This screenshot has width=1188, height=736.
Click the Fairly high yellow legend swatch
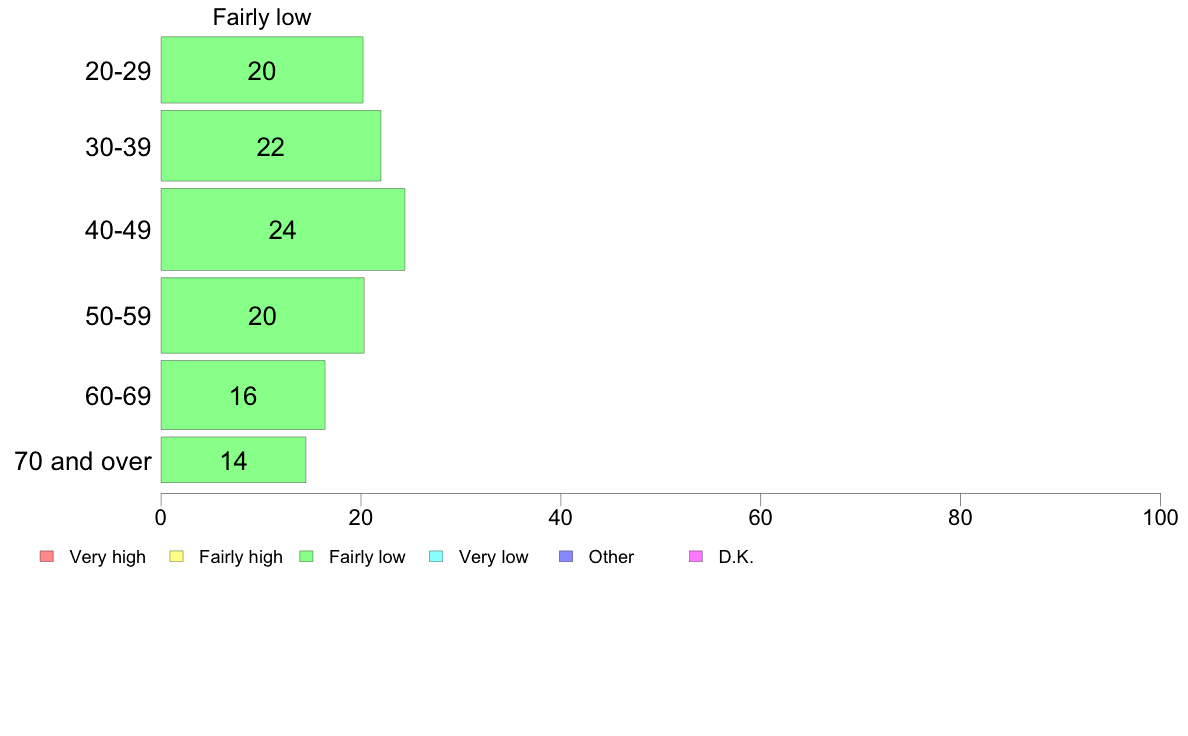click(x=177, y=556)
